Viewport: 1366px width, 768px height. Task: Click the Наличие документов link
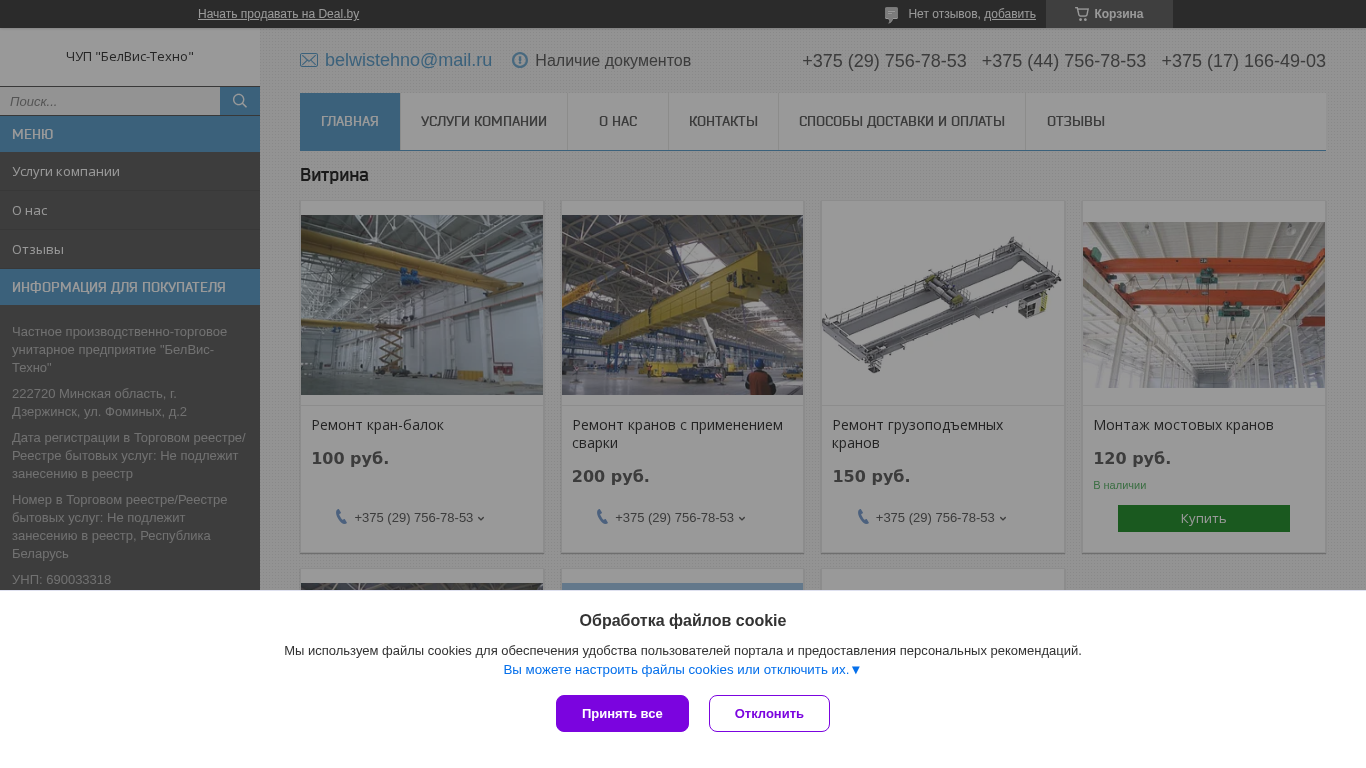coord(613,61)
